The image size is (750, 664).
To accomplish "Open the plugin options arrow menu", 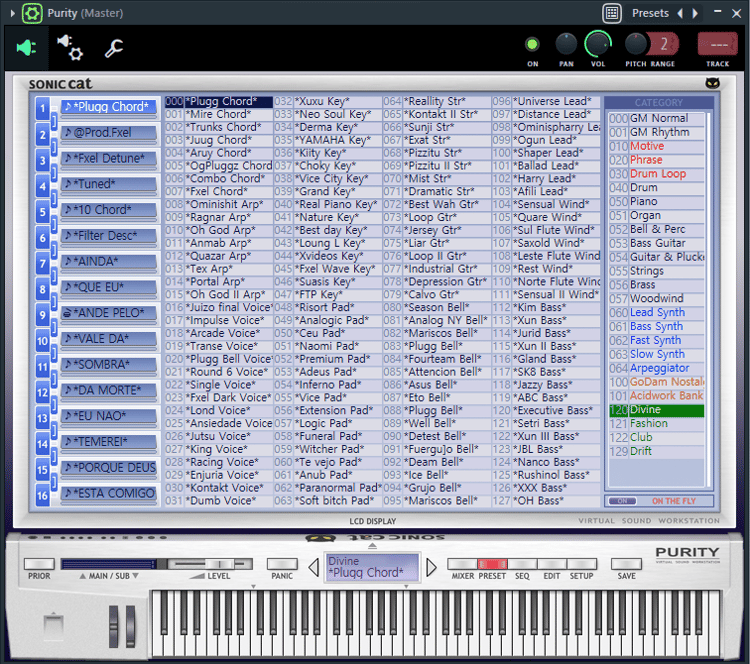I will (12, 13).
